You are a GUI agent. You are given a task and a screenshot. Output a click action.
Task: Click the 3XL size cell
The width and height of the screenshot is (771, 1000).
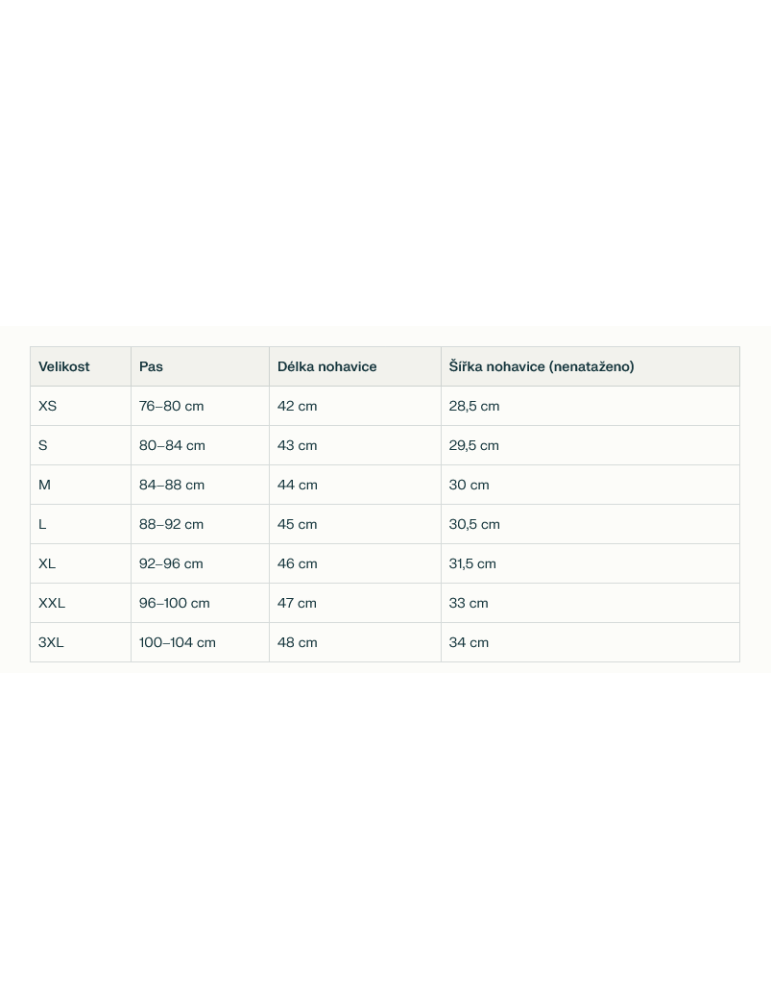tap(51, 643)
